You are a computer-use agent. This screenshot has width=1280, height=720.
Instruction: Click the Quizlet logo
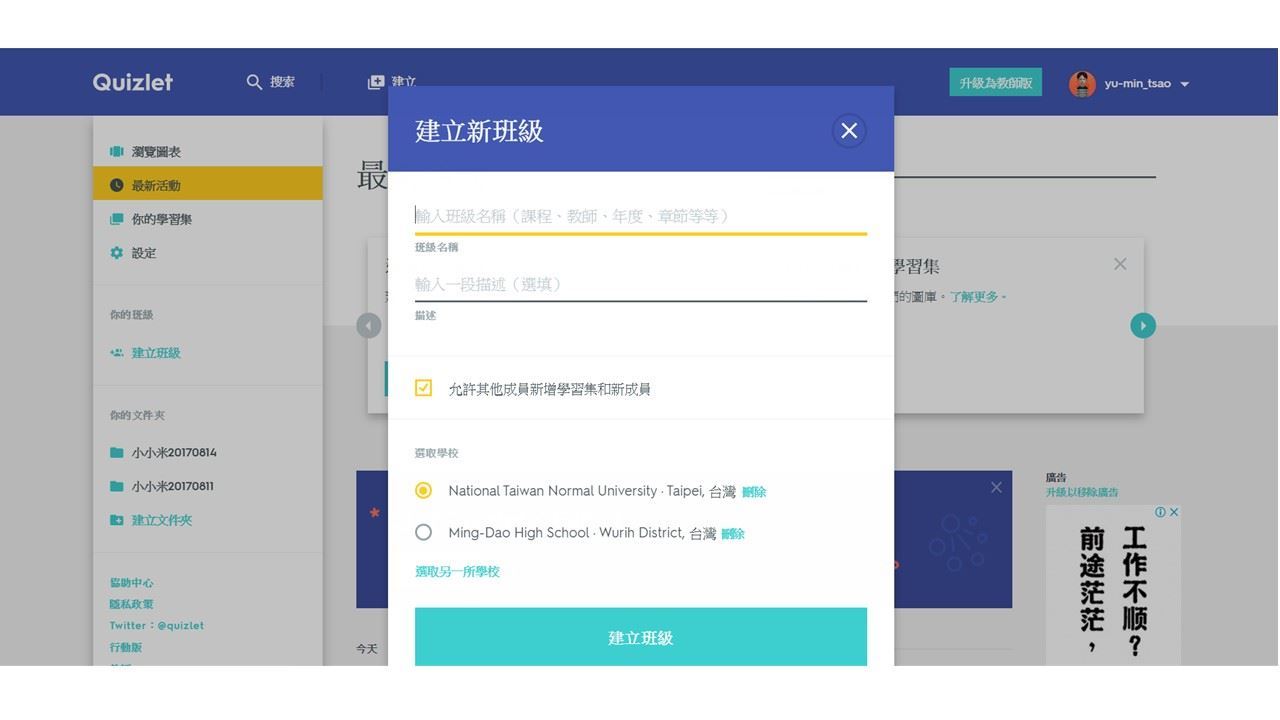(133, 83)
